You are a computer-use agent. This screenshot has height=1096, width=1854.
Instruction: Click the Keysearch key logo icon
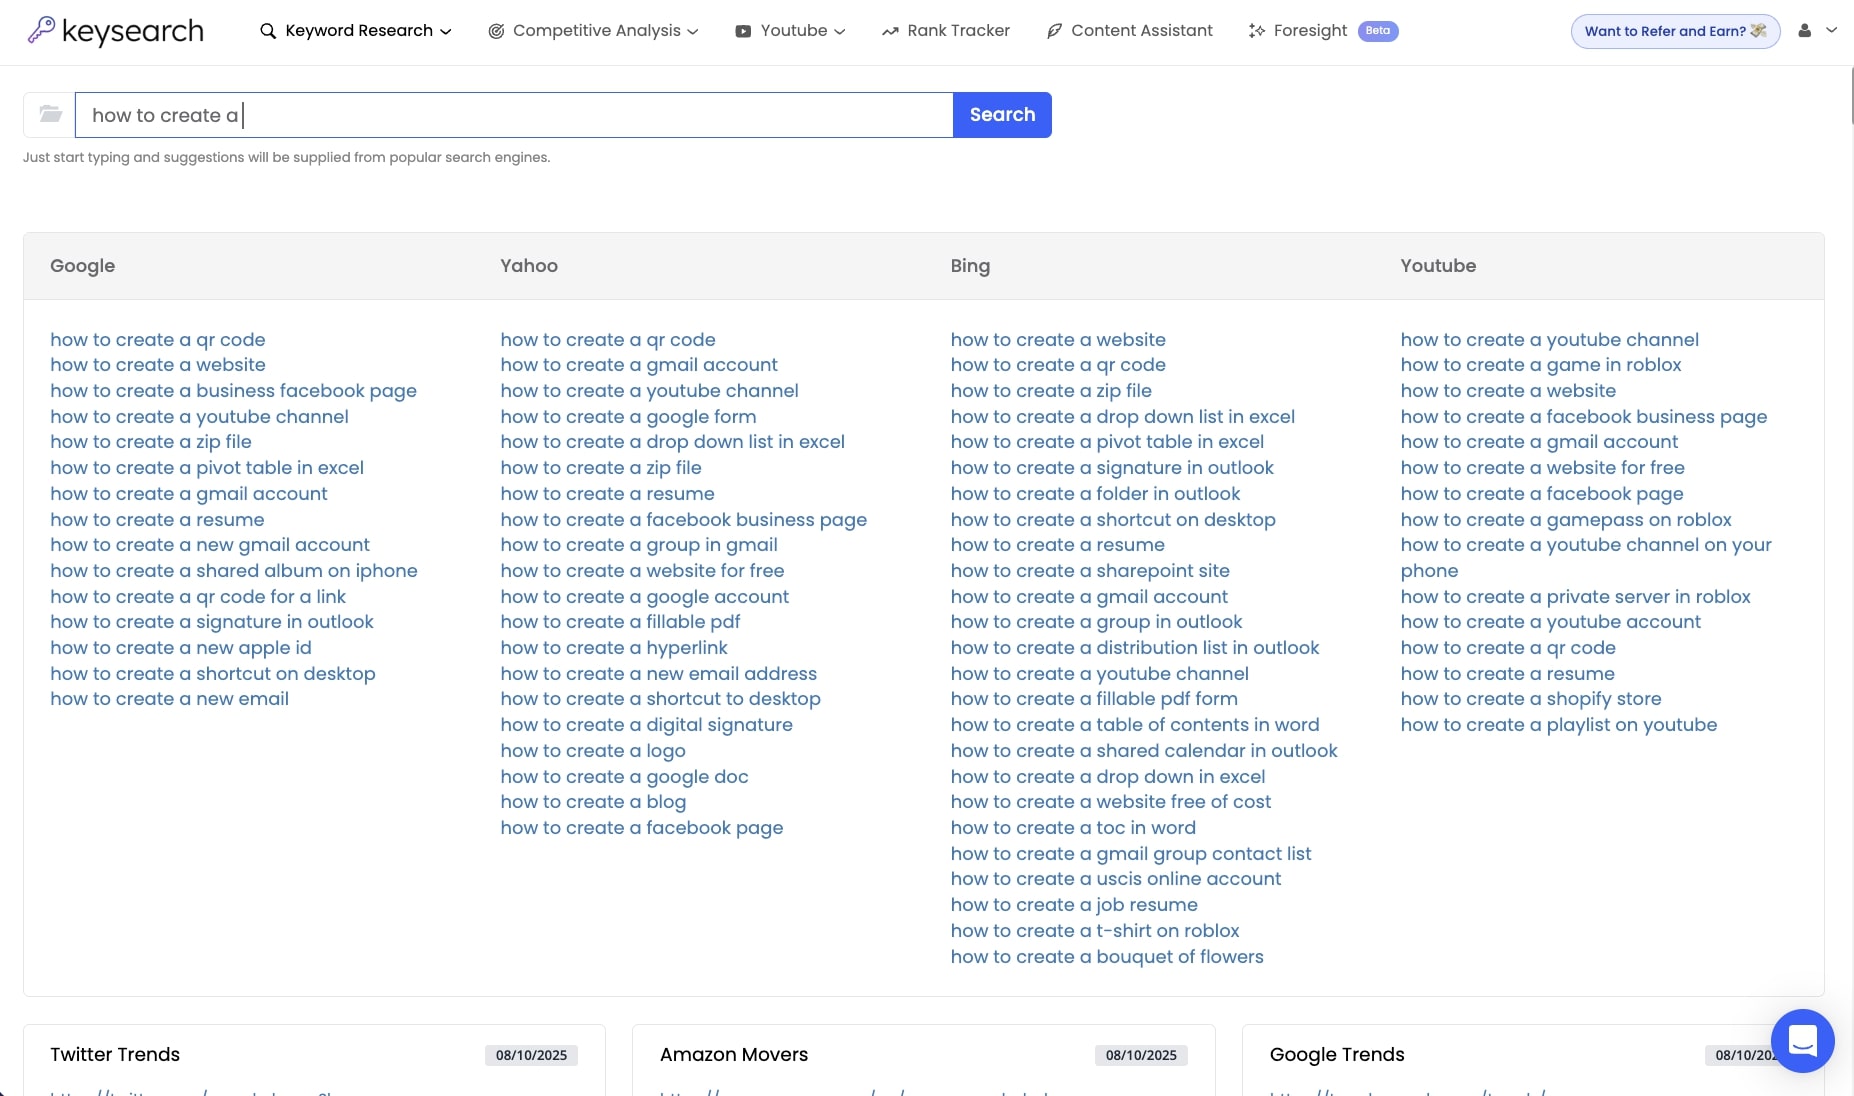click(x=41, y=30)
